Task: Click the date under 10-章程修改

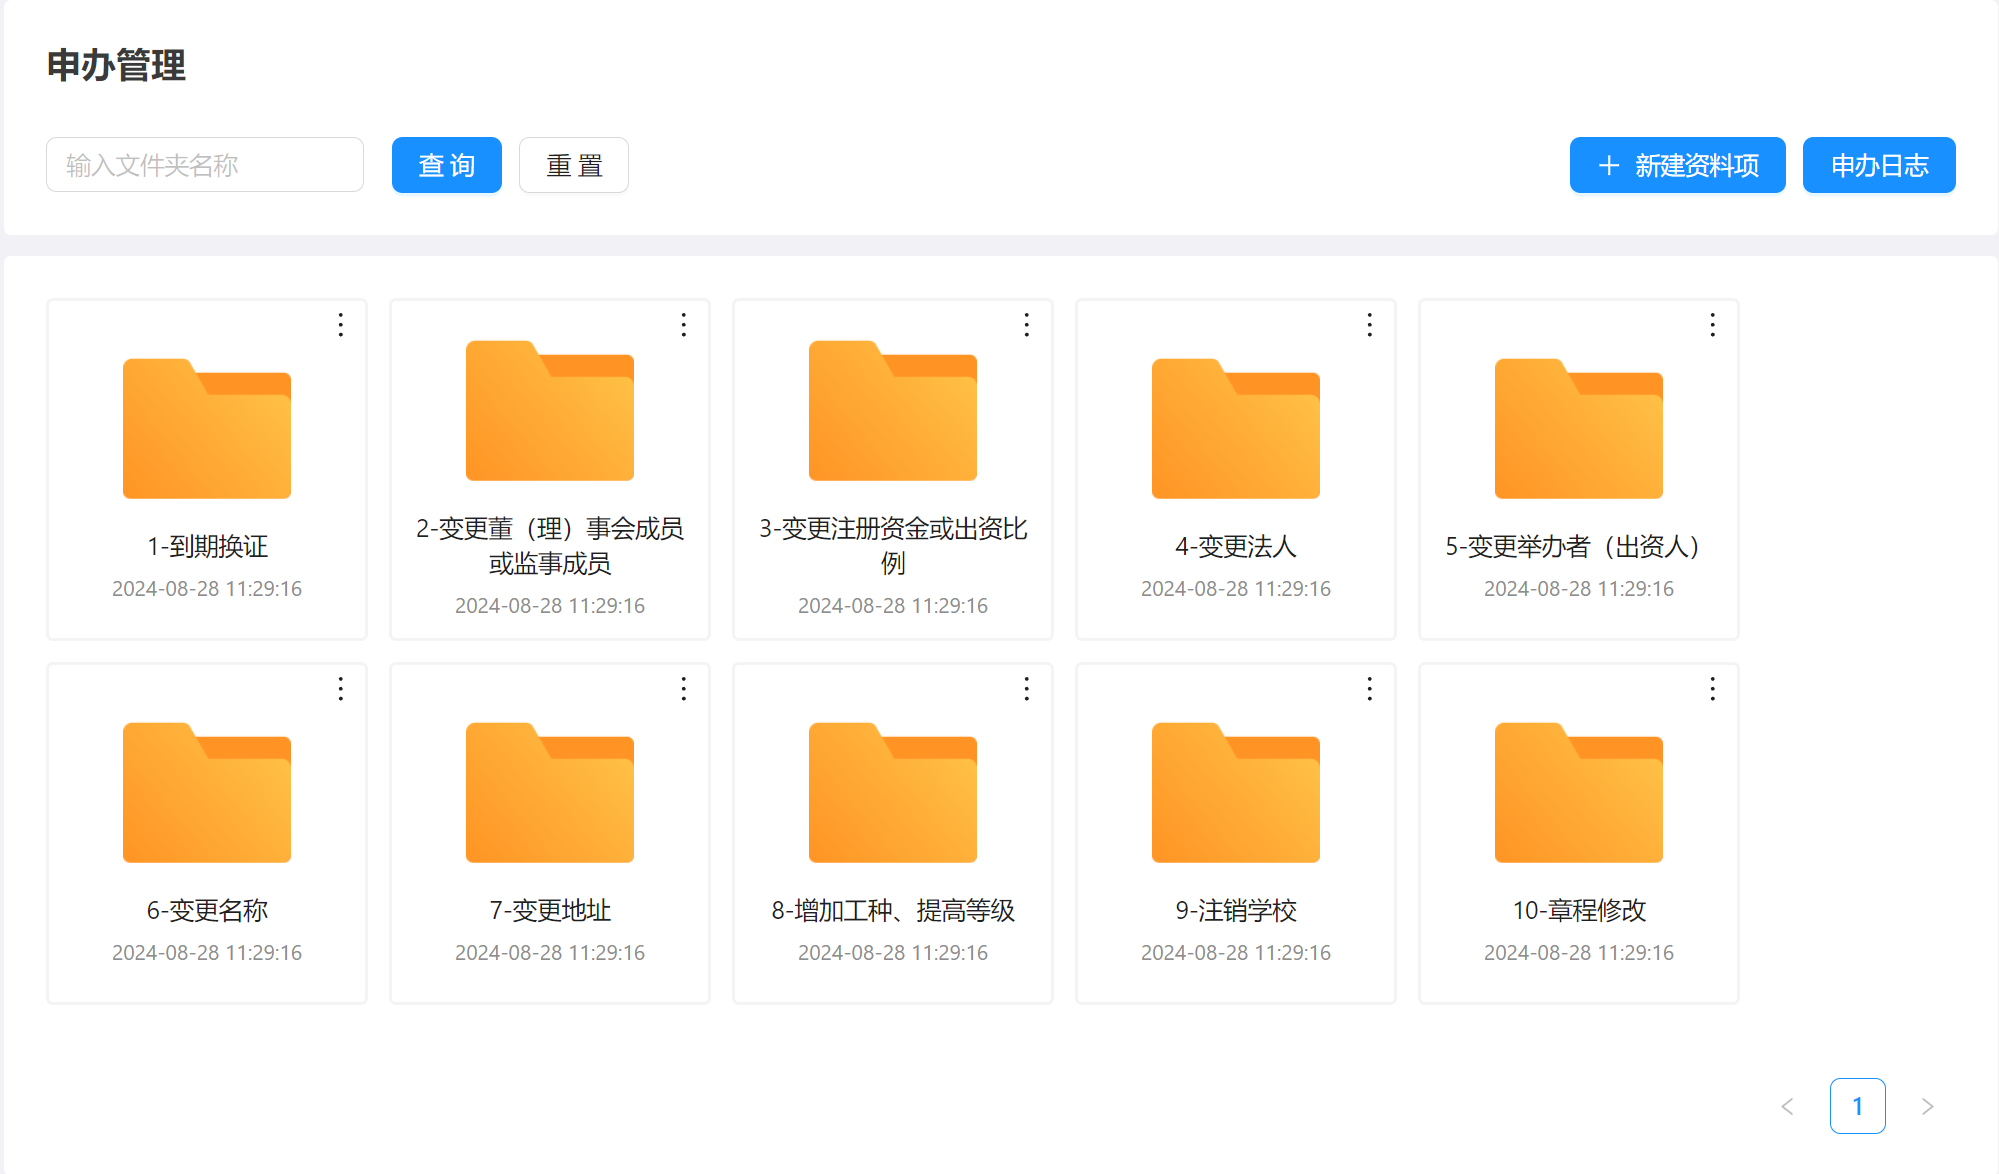Action: (1579, 953)
